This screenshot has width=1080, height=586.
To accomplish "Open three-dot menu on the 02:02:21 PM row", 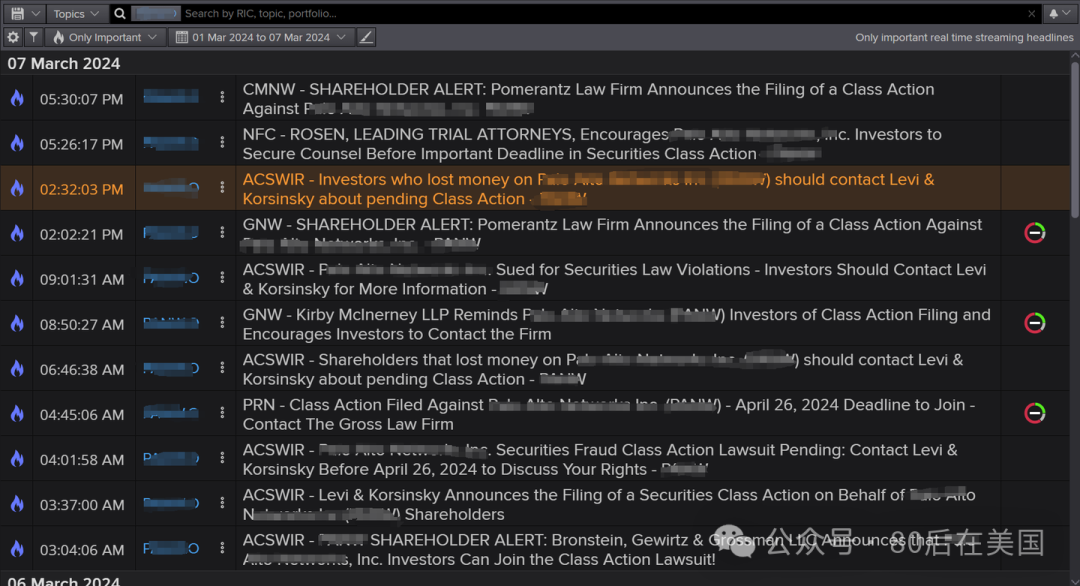I will 222,233.
